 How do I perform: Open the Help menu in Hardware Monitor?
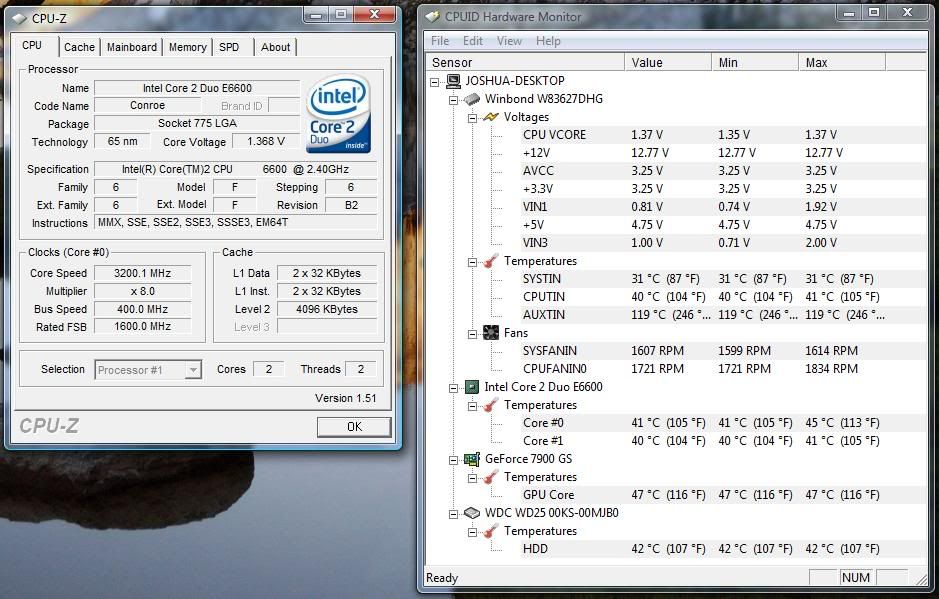click(x=548, y=41)
